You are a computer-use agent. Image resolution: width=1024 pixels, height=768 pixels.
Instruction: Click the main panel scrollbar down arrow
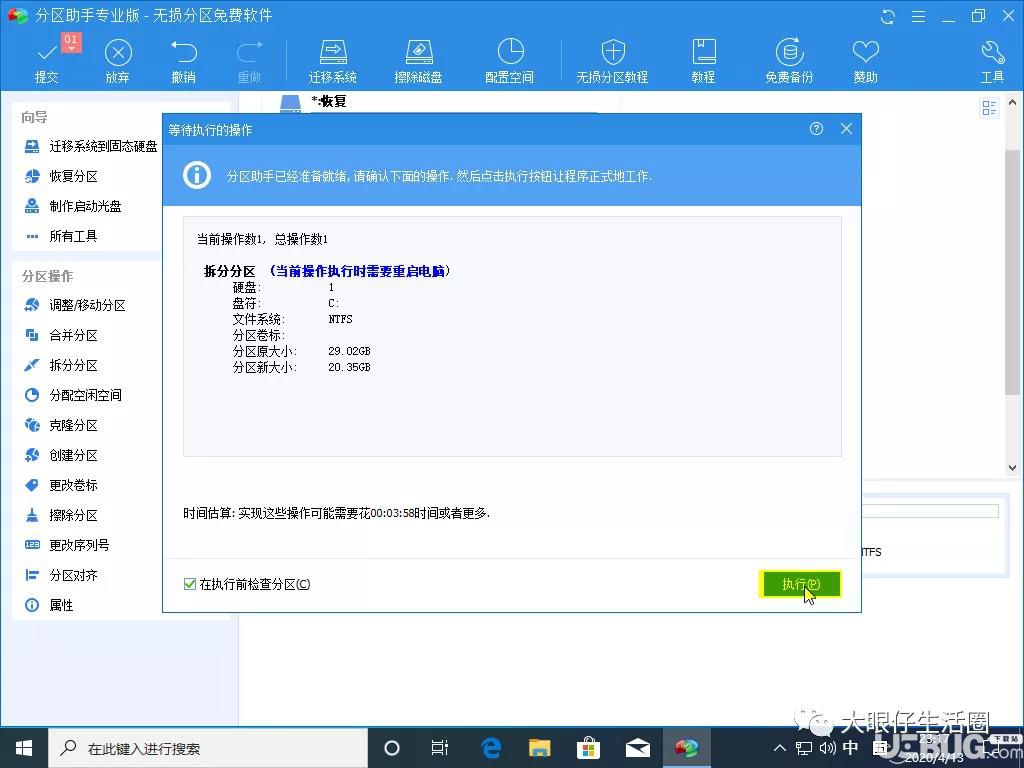[1012, 468]
